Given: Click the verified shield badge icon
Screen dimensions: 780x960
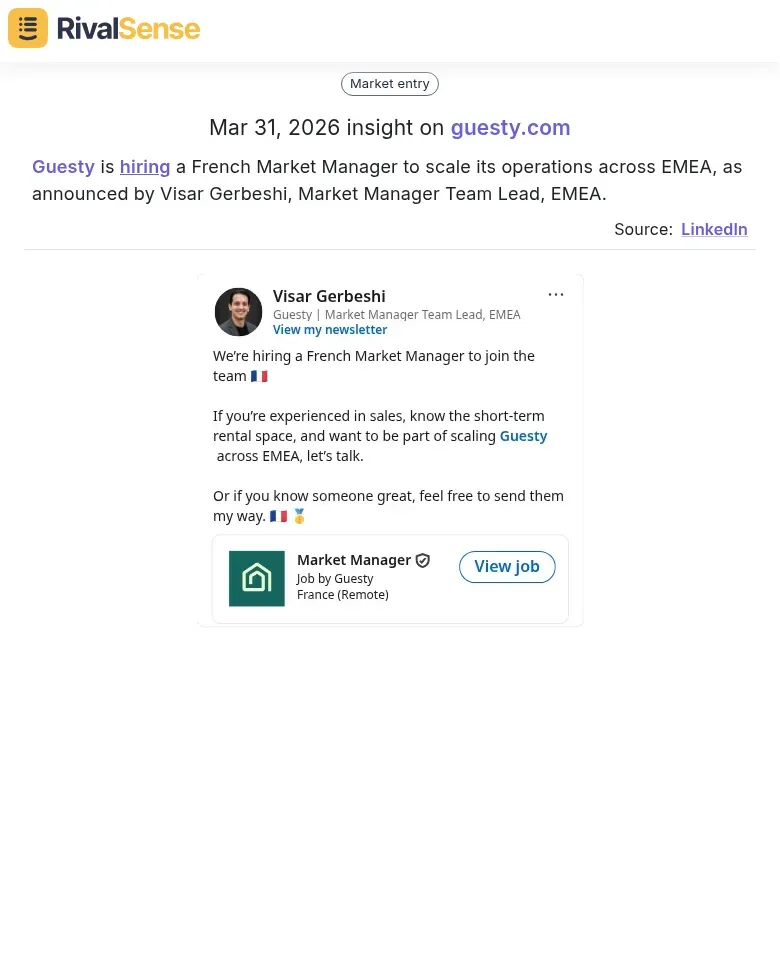Looking at the screenshot, I should click(x=423, y=561).
